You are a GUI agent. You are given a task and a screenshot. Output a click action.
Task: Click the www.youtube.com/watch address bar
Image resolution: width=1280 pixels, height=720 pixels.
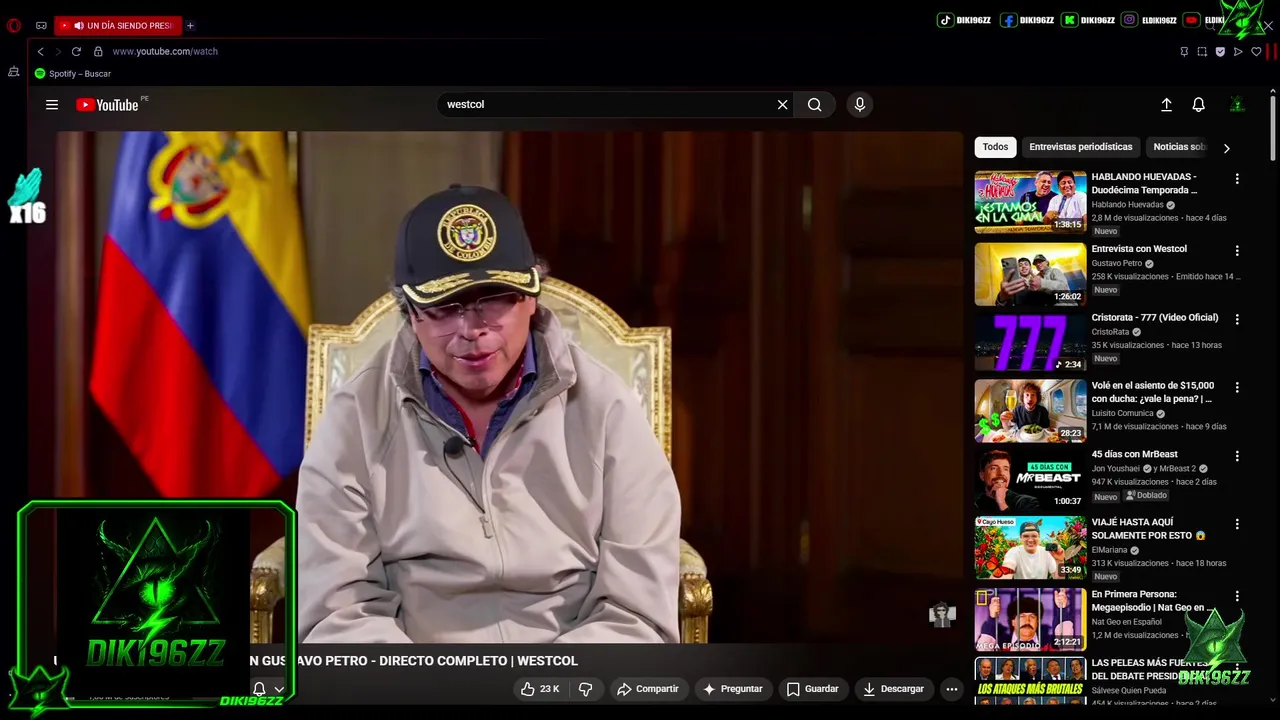pos(165,51)
